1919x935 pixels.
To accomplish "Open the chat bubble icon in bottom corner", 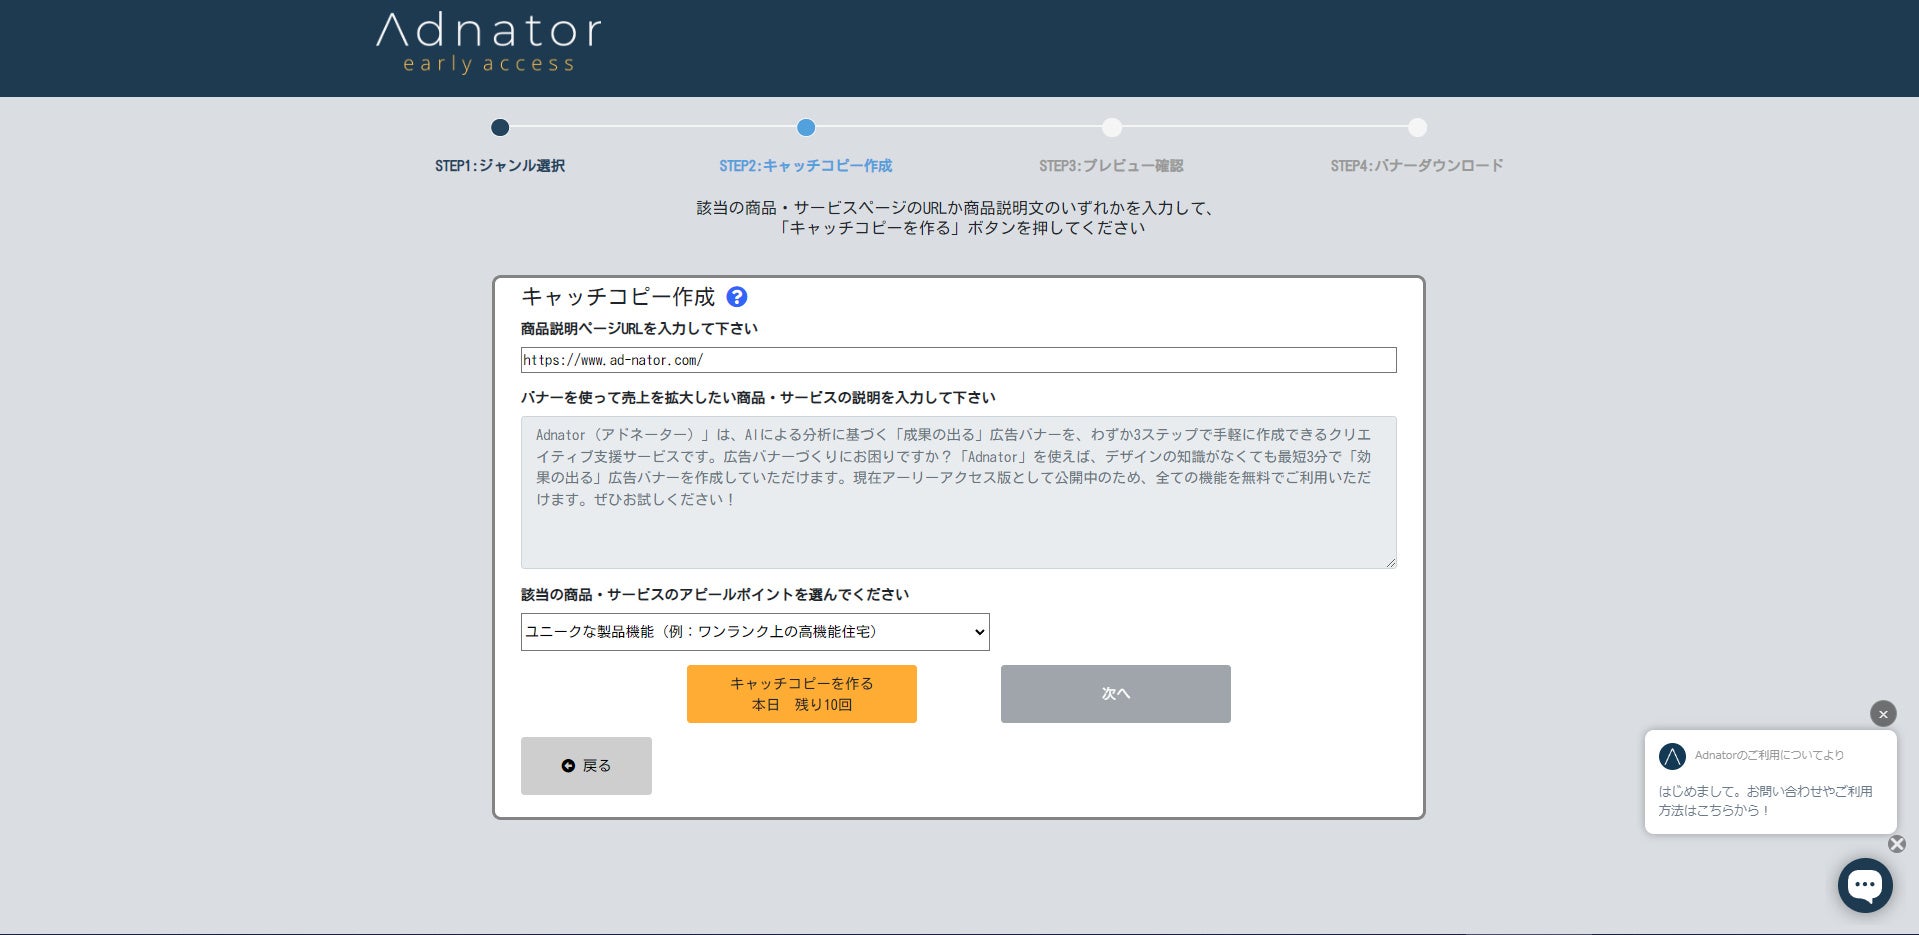I will 1864,885.
